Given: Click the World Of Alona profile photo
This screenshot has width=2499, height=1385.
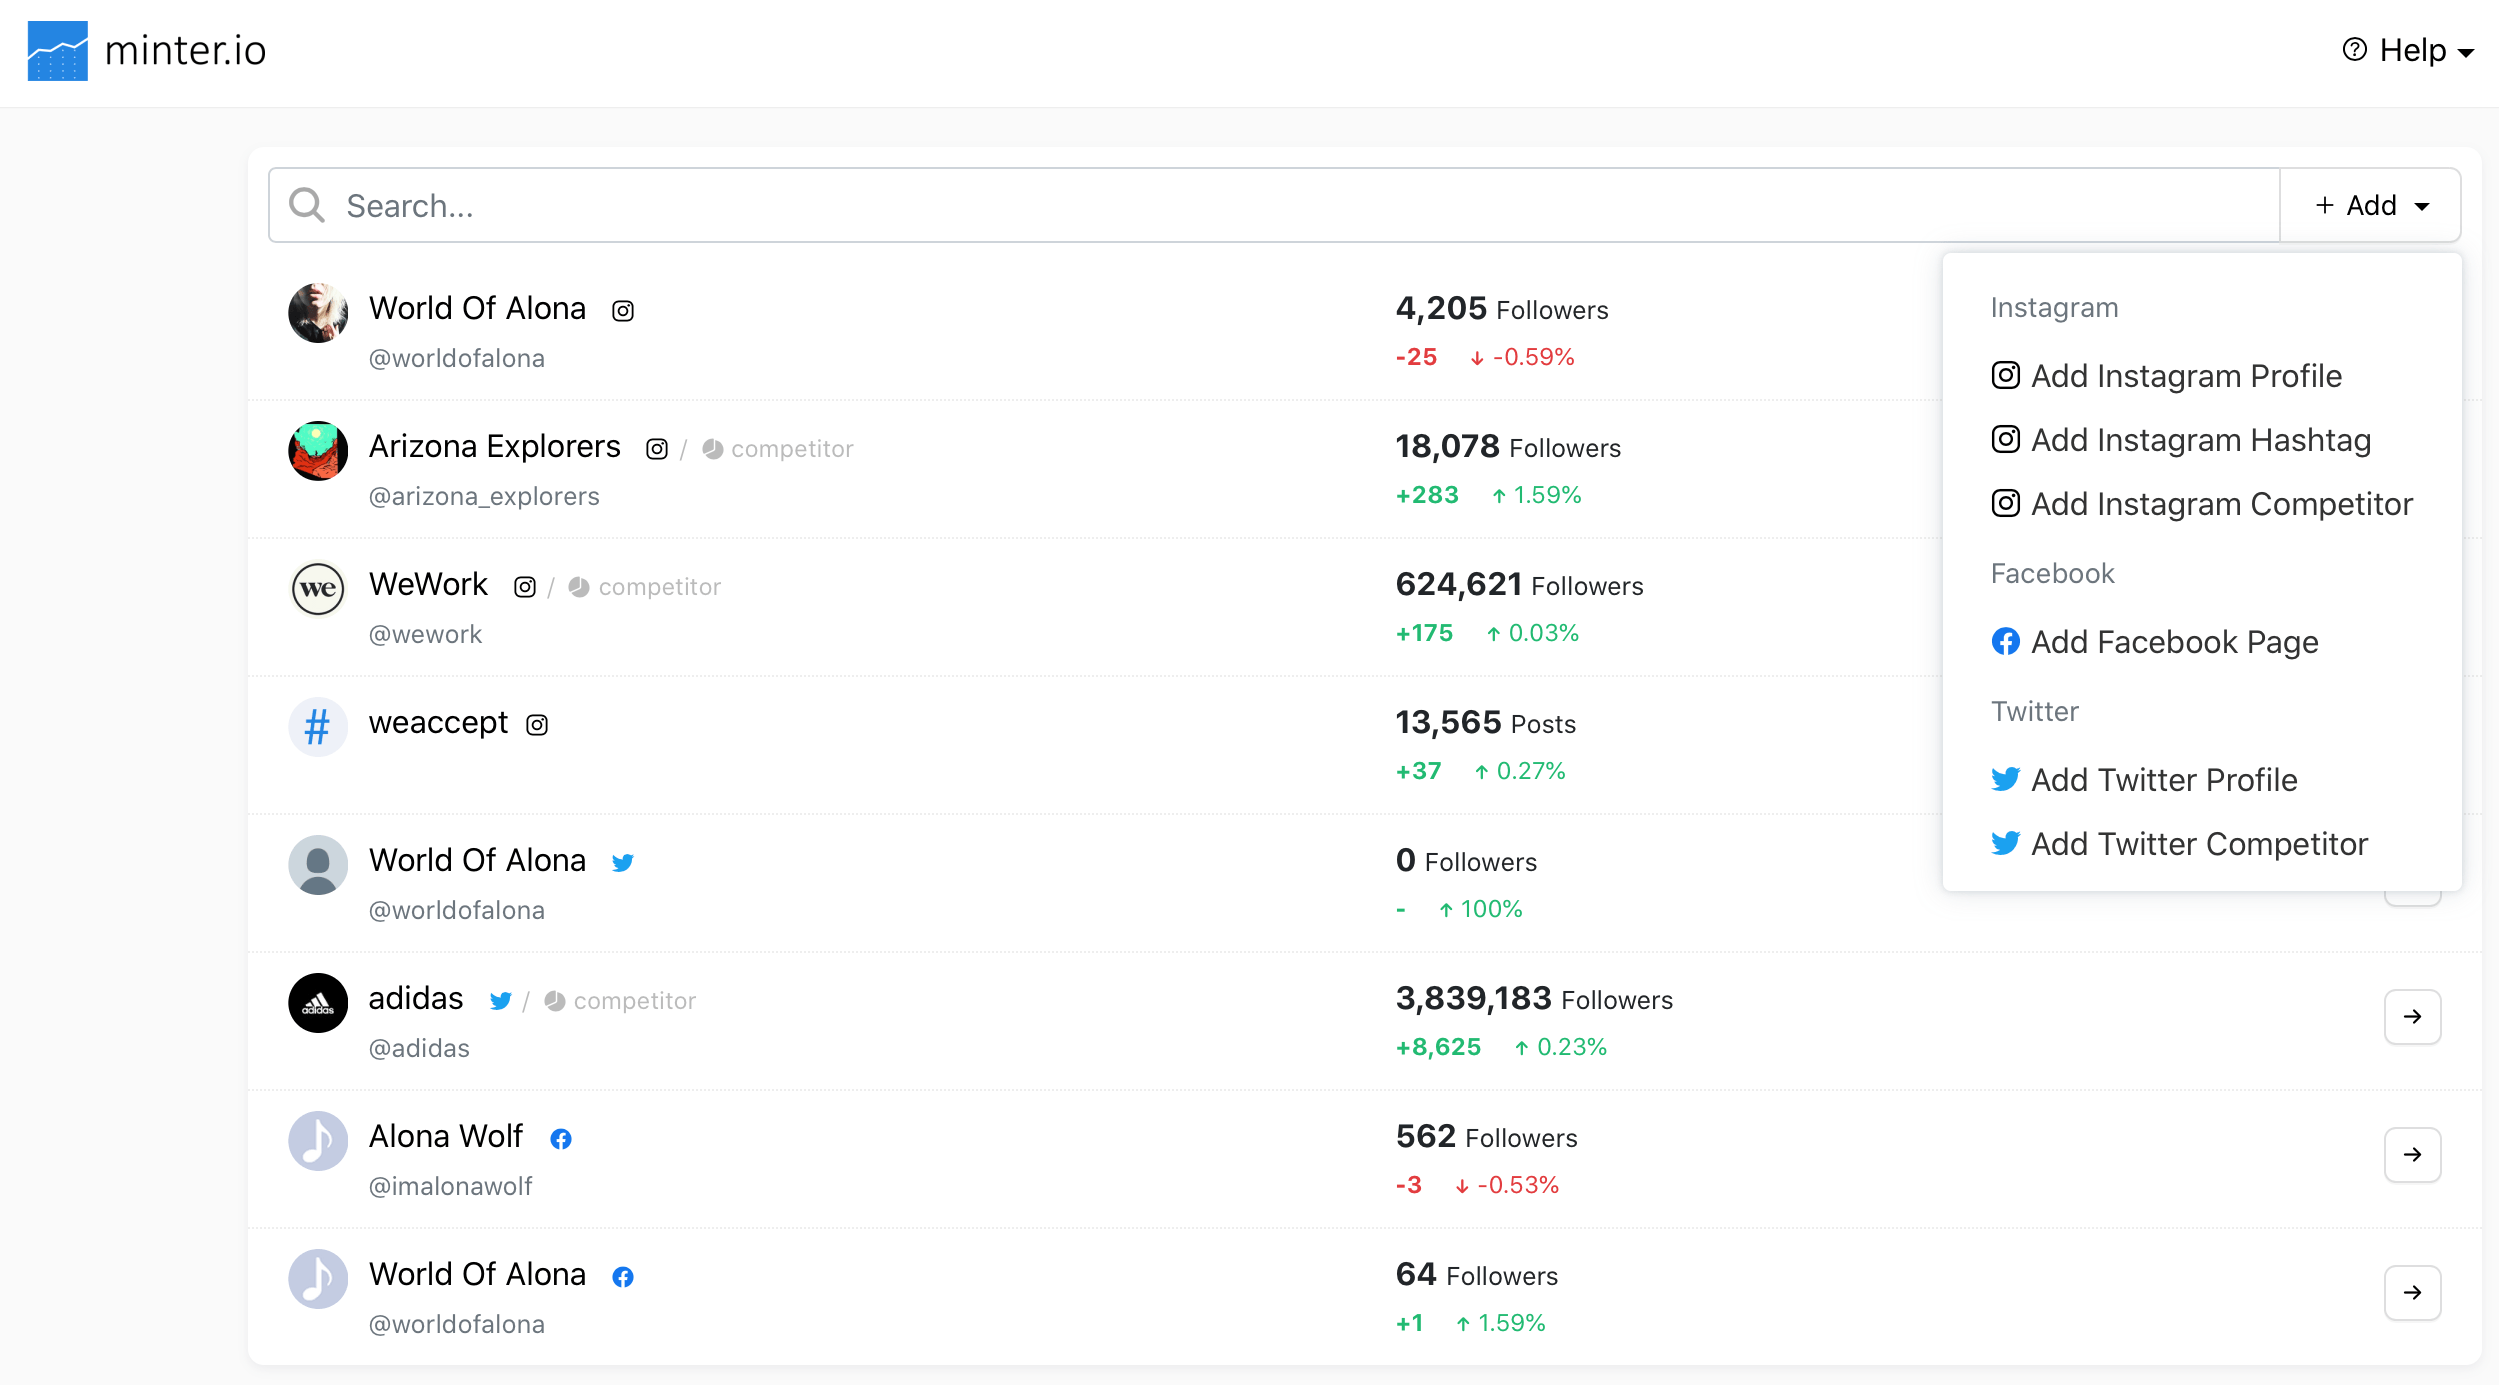Looking at the screenshot, I should [x=317, y=312].
